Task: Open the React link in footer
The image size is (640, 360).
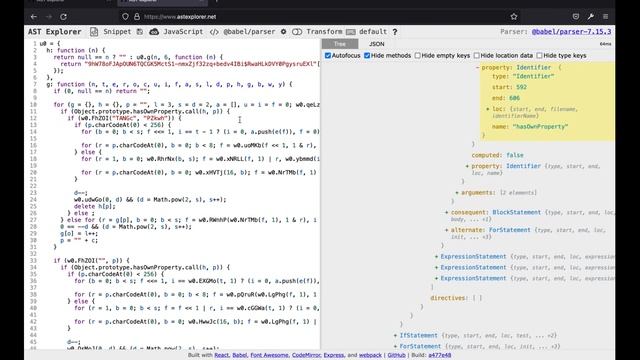Action: pyautogui.click(x=222, y=355)
